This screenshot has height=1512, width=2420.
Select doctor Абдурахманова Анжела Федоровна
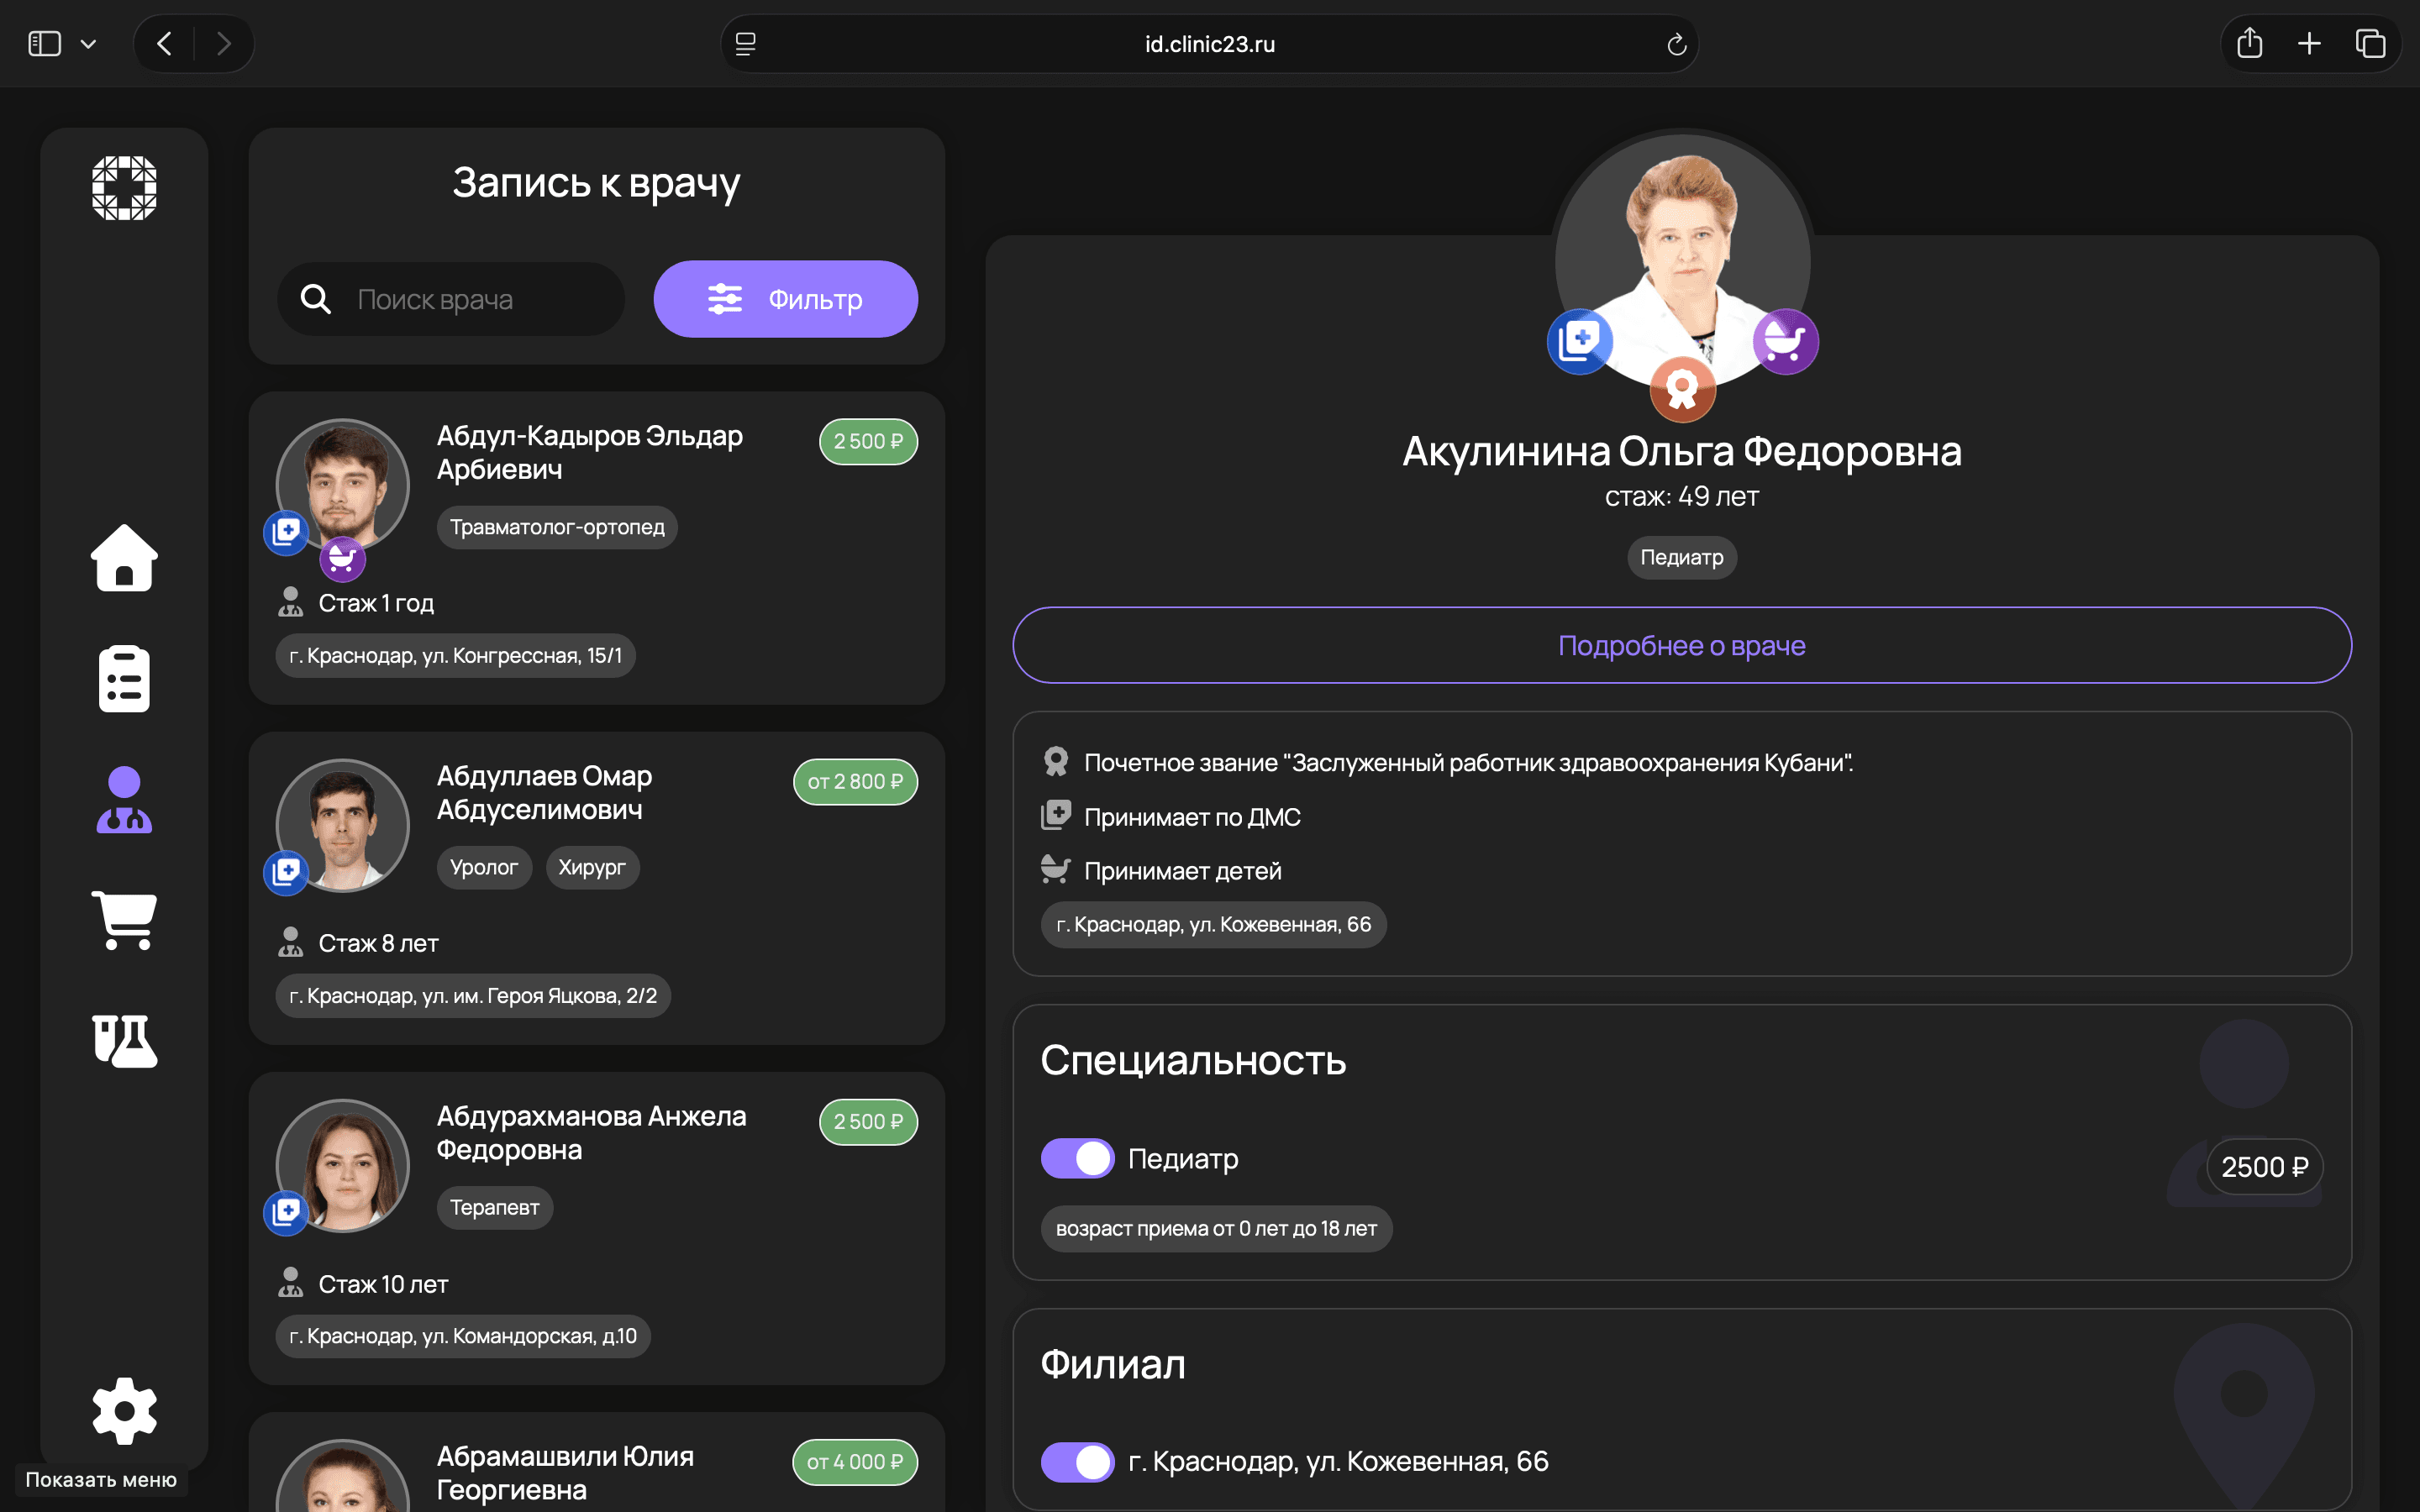(597, 1228)
